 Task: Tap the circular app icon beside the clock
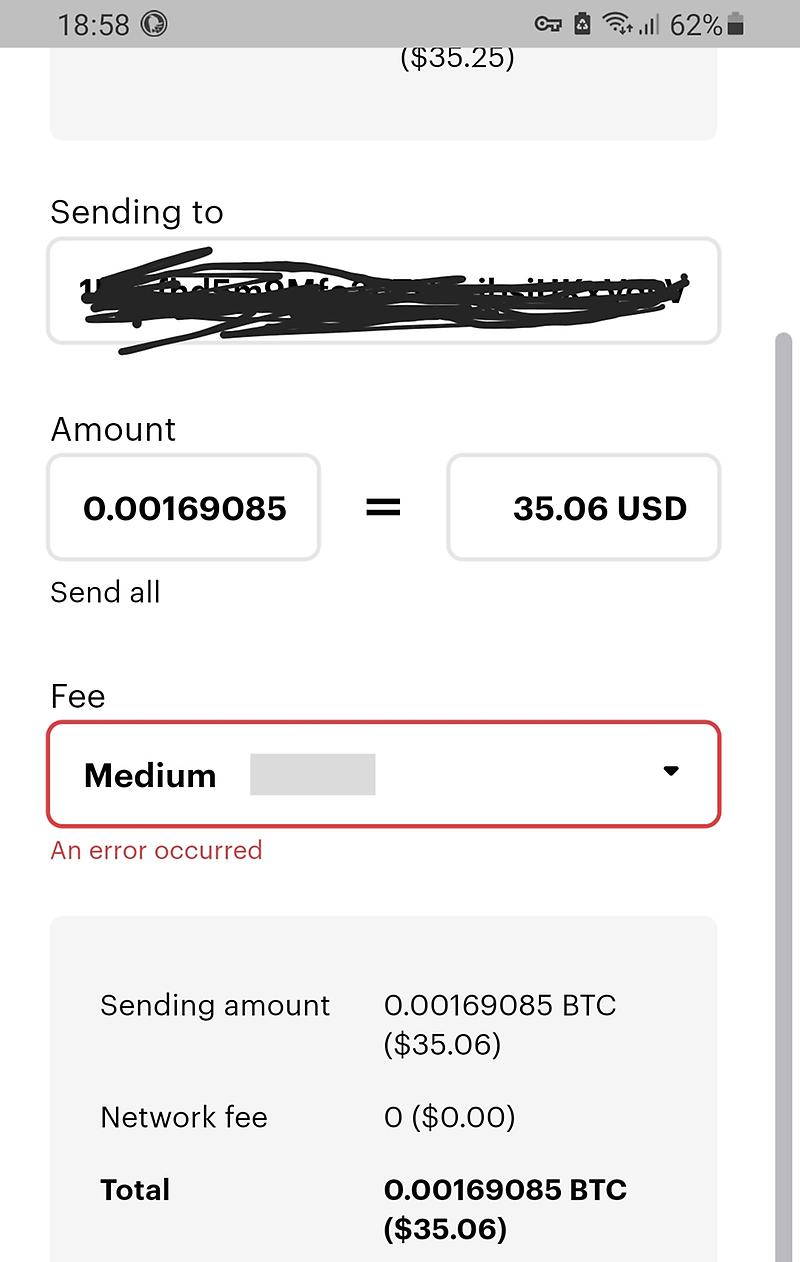[154, 24]
